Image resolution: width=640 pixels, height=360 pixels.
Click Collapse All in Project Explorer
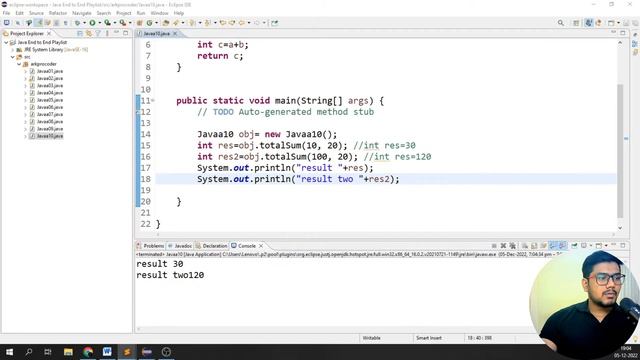(x=80, y=33)
